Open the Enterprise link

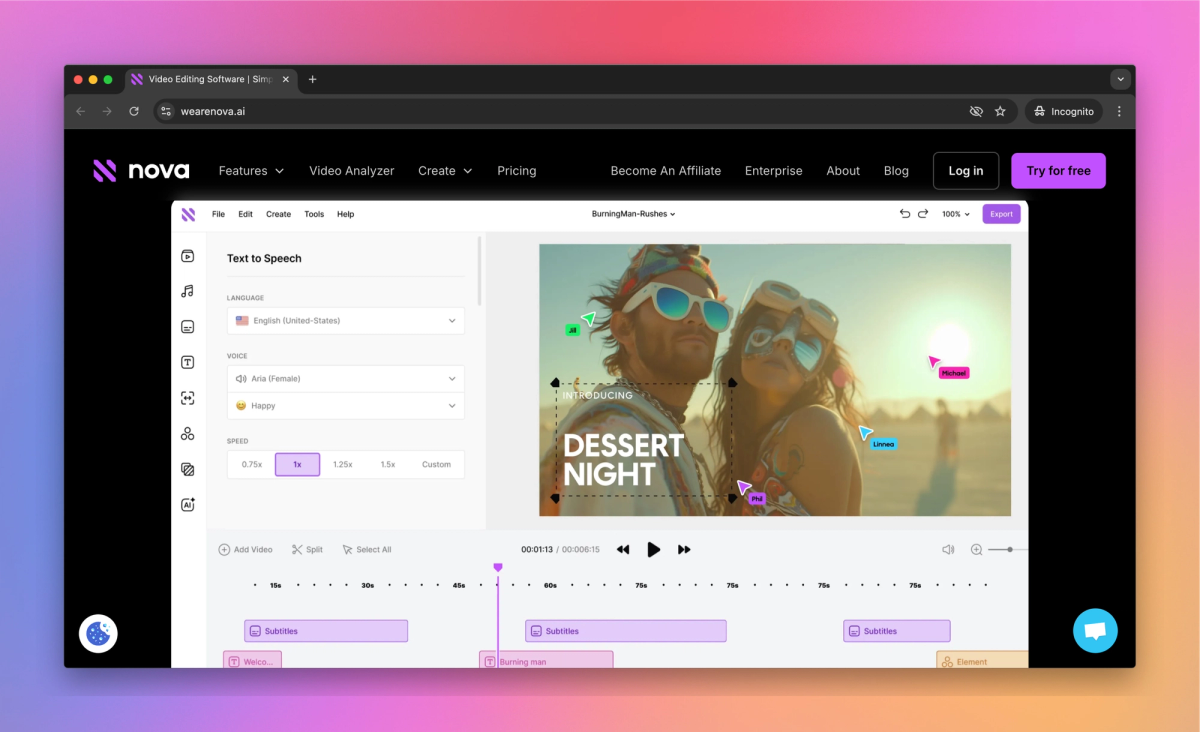[x=774, y=171]
